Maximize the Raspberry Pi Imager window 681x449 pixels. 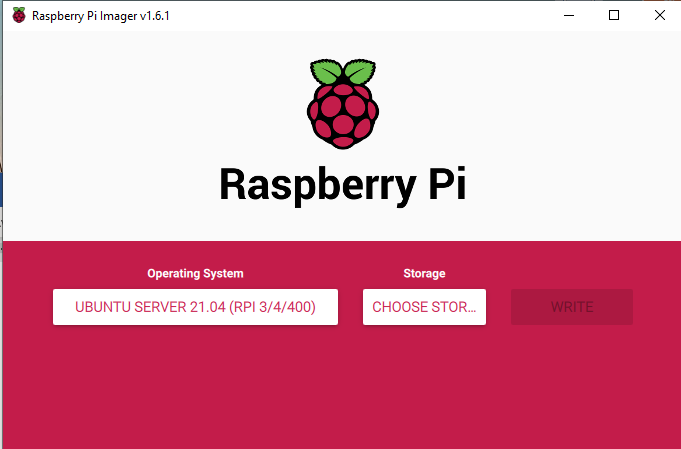pyautogui.click(x=614, y=16)
